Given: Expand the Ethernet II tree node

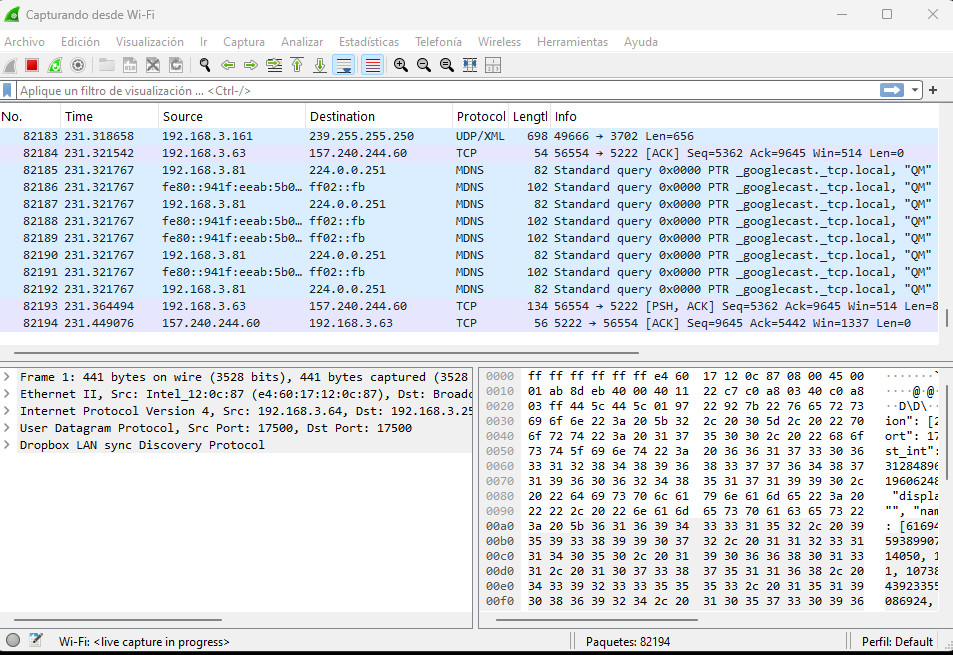Looking at the screenshot, I should tap(8, 394).
